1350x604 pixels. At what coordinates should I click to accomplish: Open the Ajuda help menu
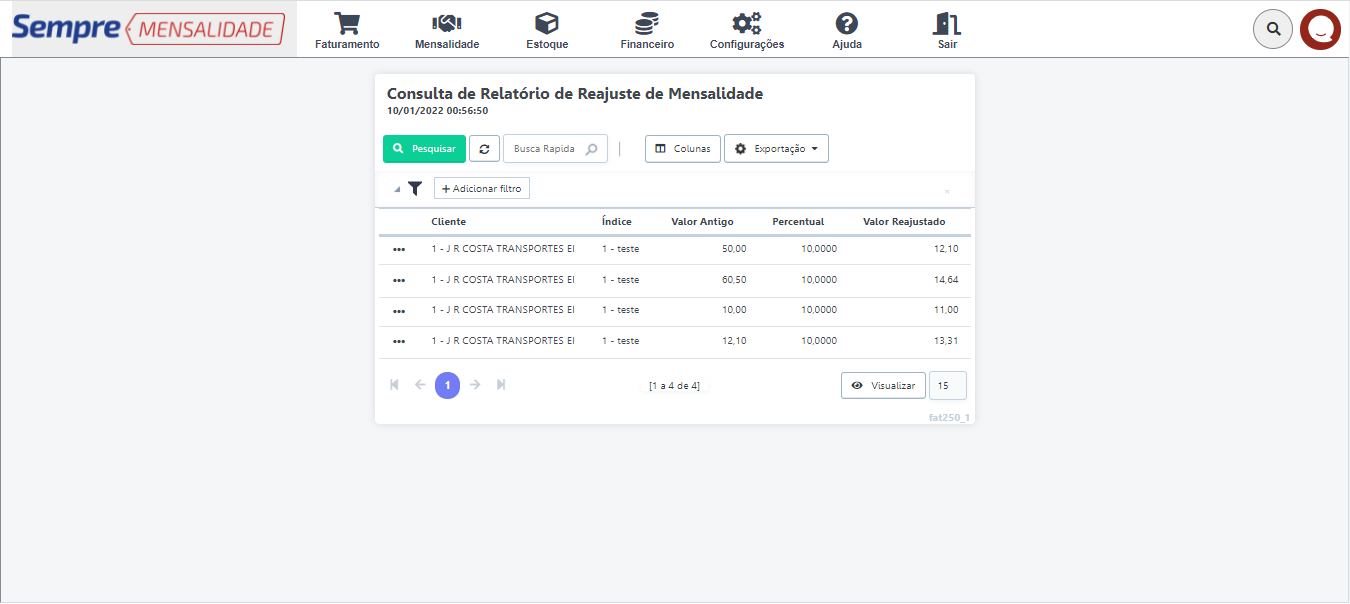click(846, 31)
